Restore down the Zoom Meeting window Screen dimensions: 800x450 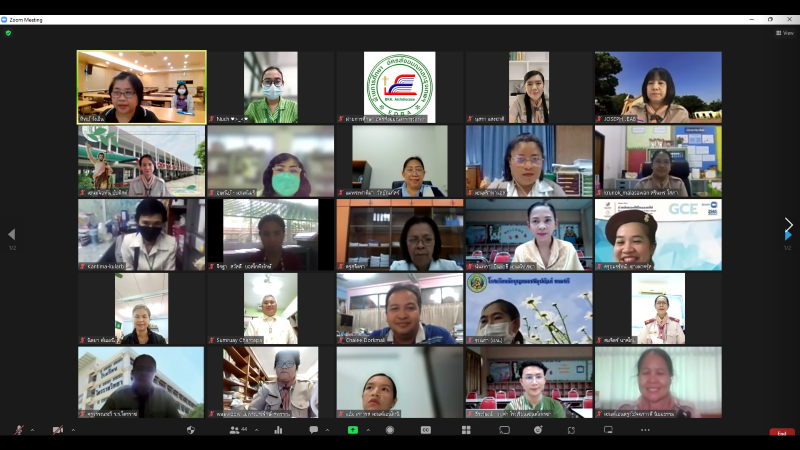[770, 19]
